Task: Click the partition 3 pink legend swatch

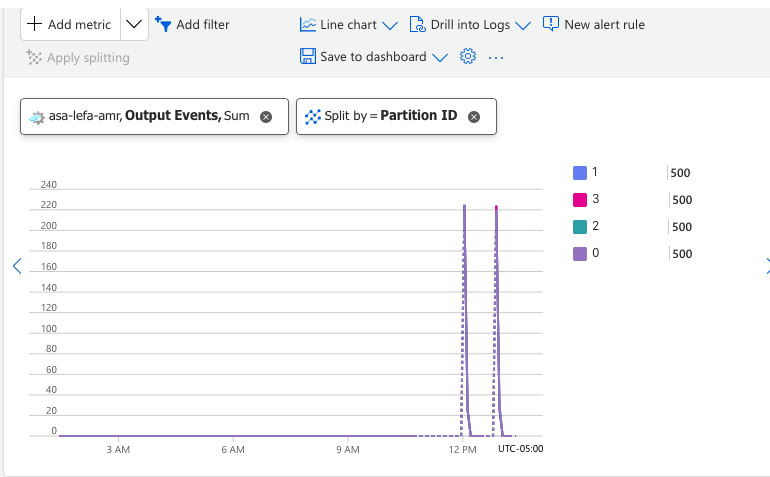Action: pyautogui.click(x=580, y=200)
